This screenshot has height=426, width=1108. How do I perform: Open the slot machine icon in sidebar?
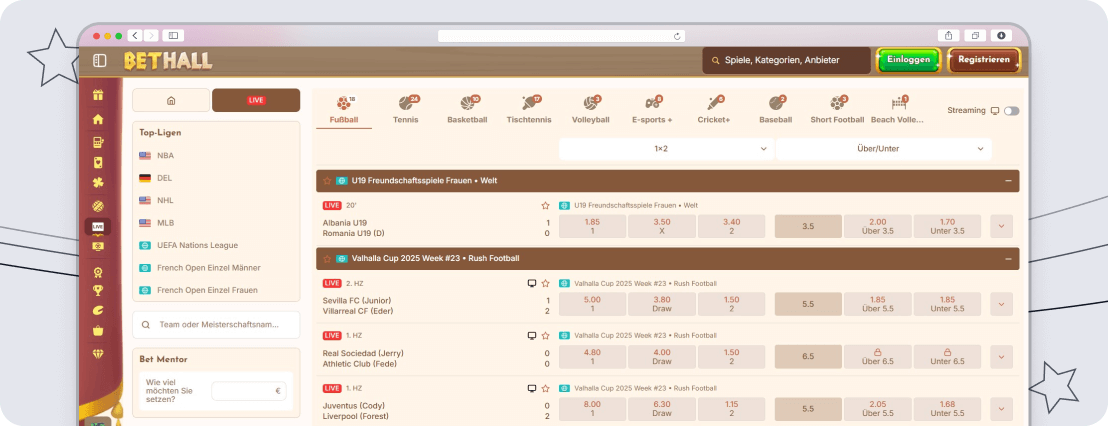tap(98, 142)
